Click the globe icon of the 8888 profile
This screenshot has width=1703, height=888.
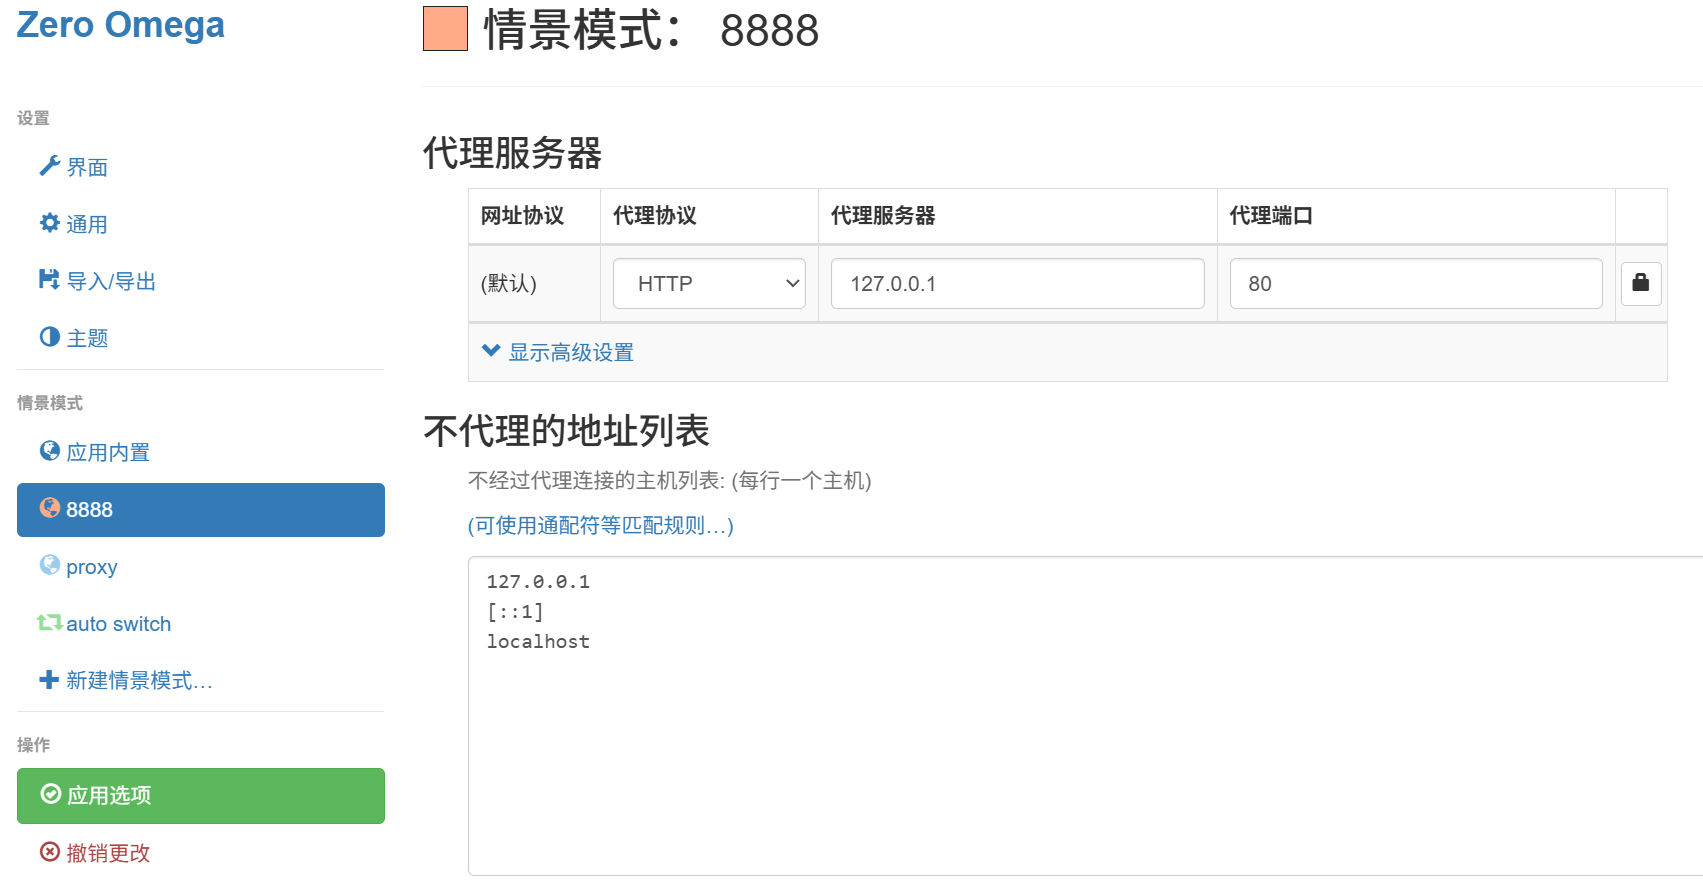50,508
